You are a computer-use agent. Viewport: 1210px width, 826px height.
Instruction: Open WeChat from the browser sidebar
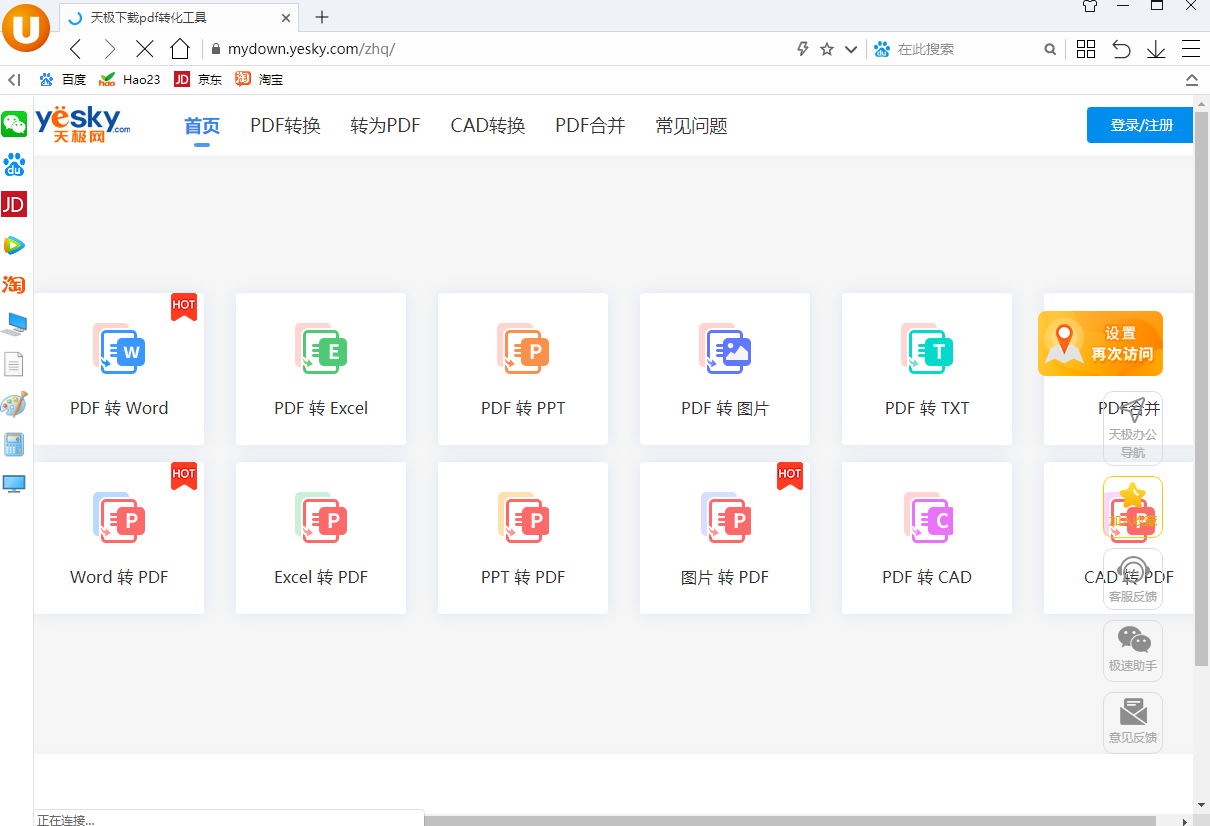(14, 124)
